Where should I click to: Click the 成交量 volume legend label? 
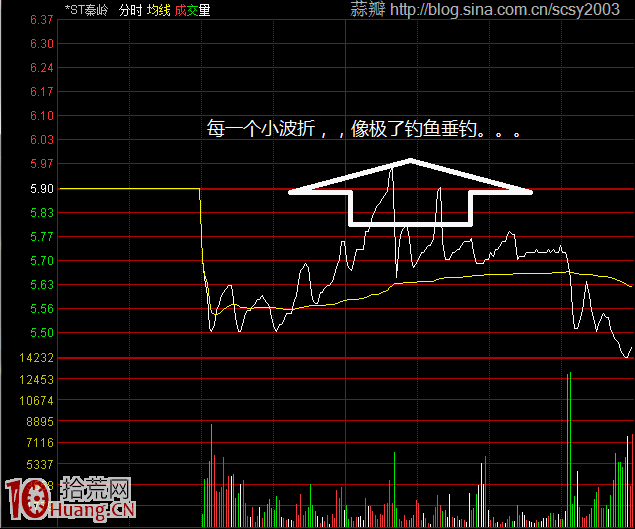[x=192, y=10]
